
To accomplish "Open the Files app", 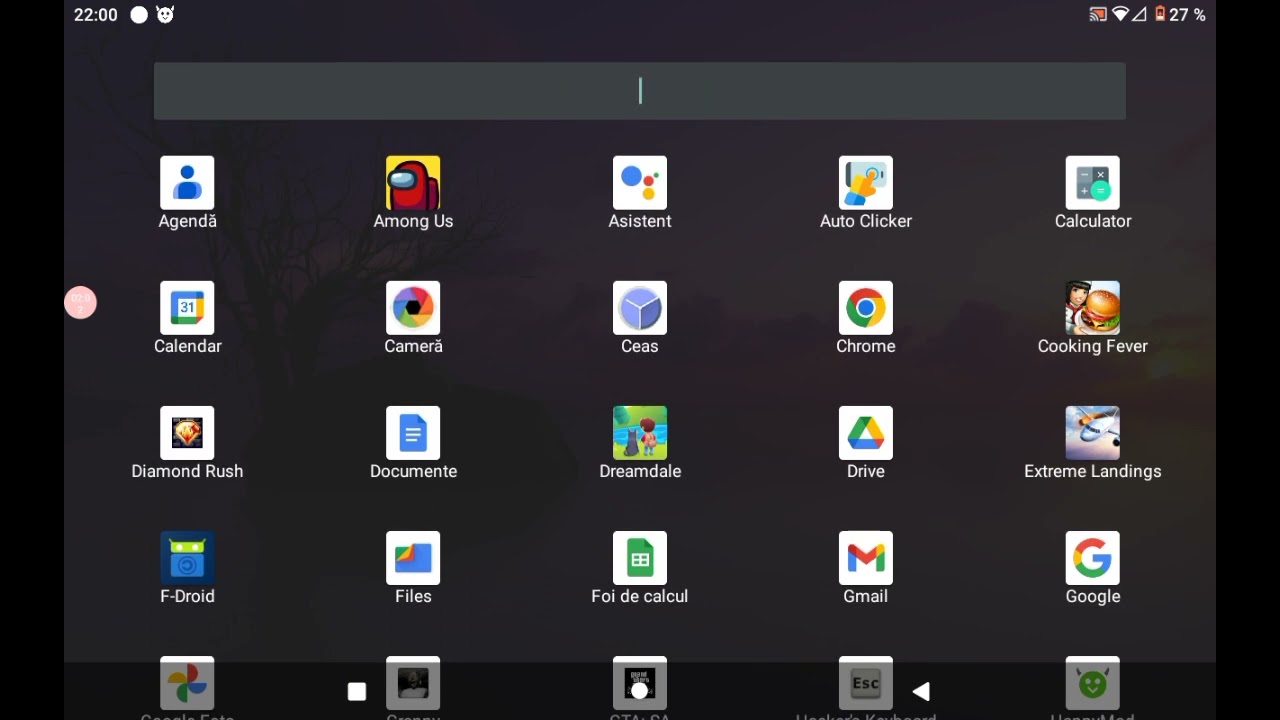I will coord(413,558).
